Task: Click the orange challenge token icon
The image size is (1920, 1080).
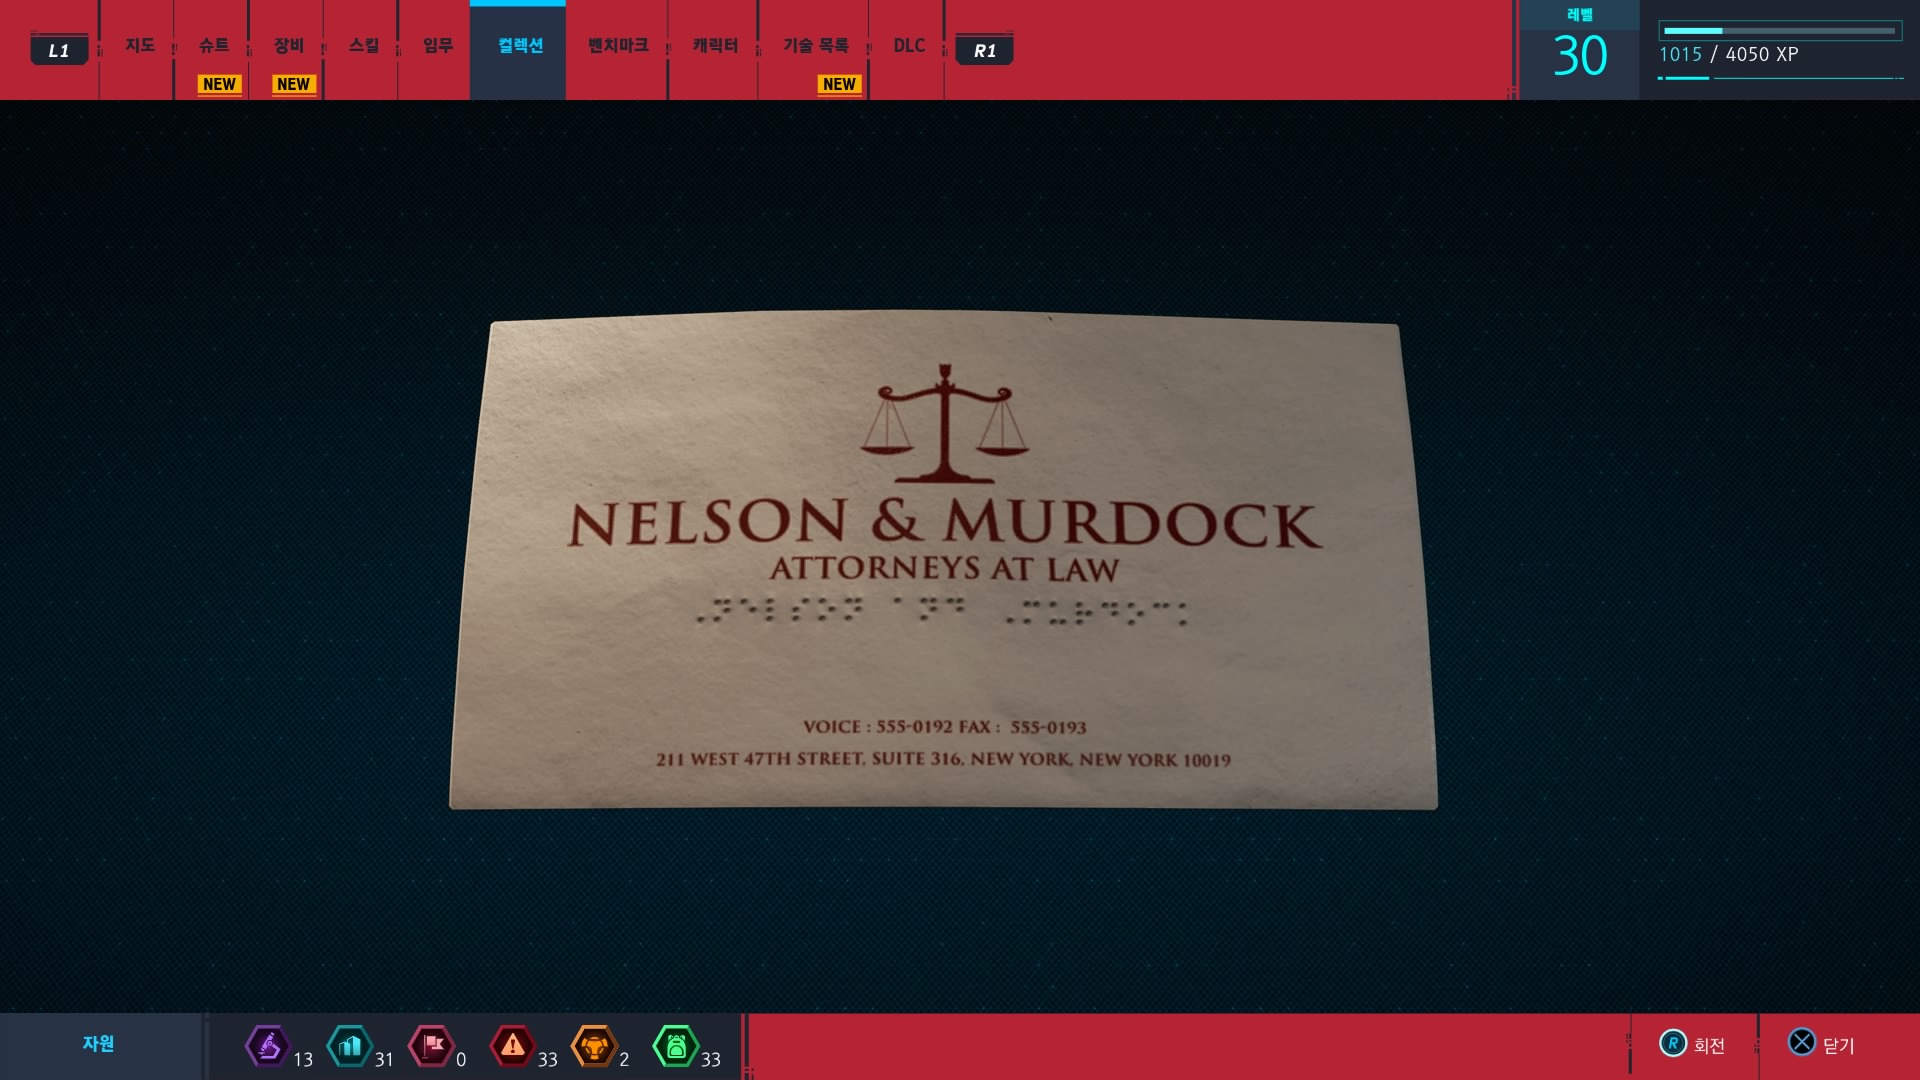Action: pos(594,1047)
